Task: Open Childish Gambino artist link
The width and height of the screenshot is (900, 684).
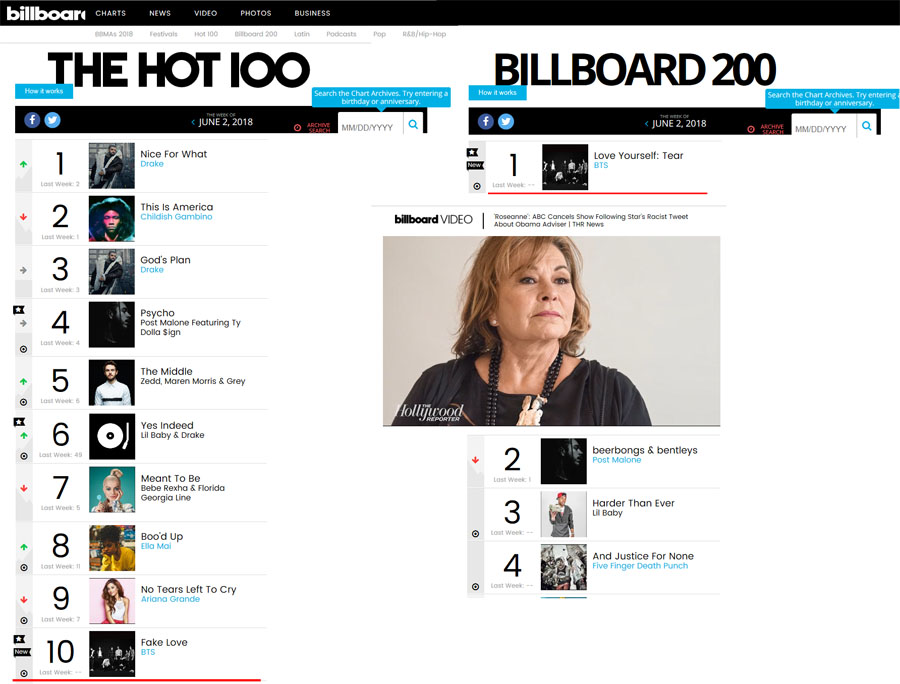Action: pos(176,217)
